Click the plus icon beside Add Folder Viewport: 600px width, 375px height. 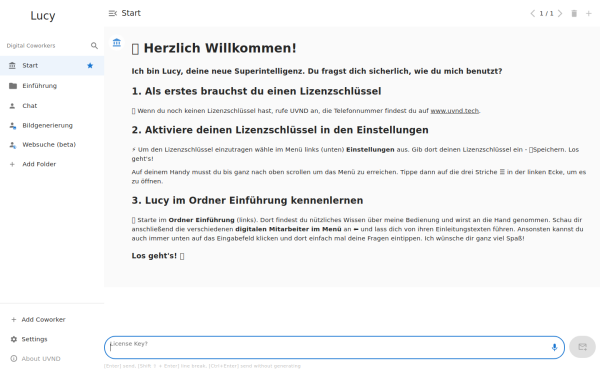[x=12, y=164]
